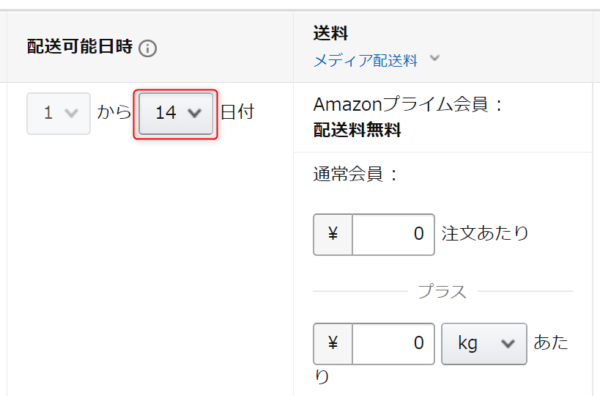This screenshot has width=600, height=396.
Task: Click the 配送料無料 bold text
Action: [357, 130]
